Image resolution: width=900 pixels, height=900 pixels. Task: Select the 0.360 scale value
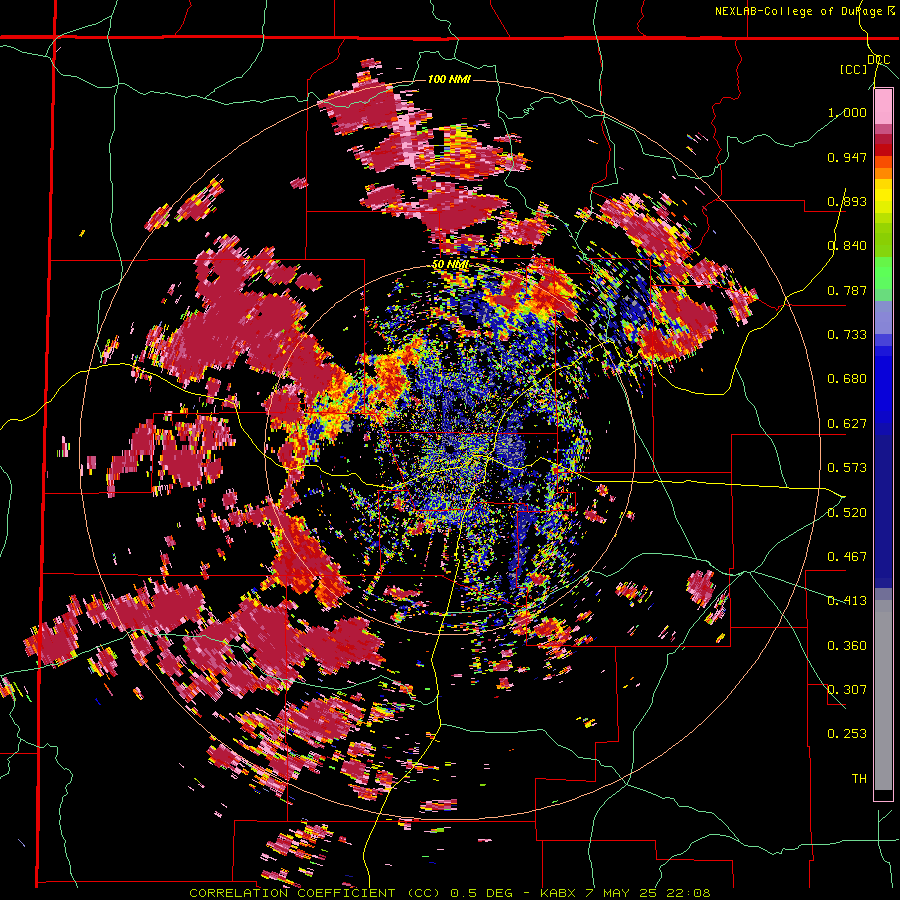[847, 646]
